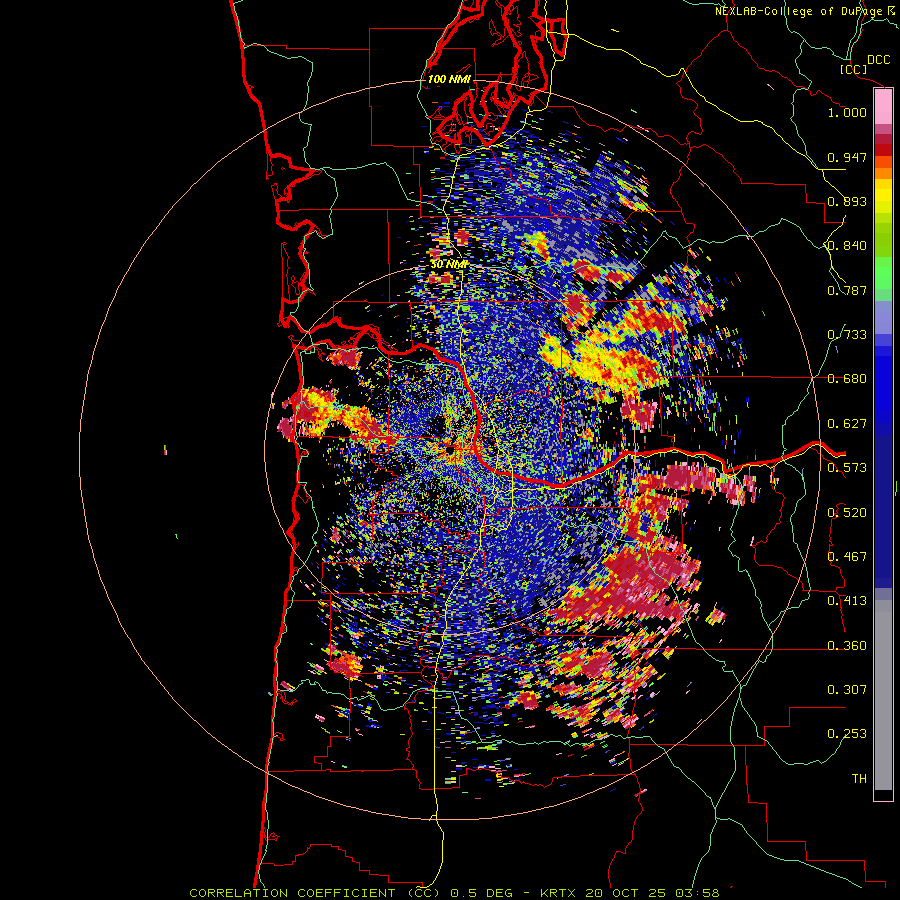Click the 0.627 color scale value
This screenshot has width=900, height=900.
point(847,424)
